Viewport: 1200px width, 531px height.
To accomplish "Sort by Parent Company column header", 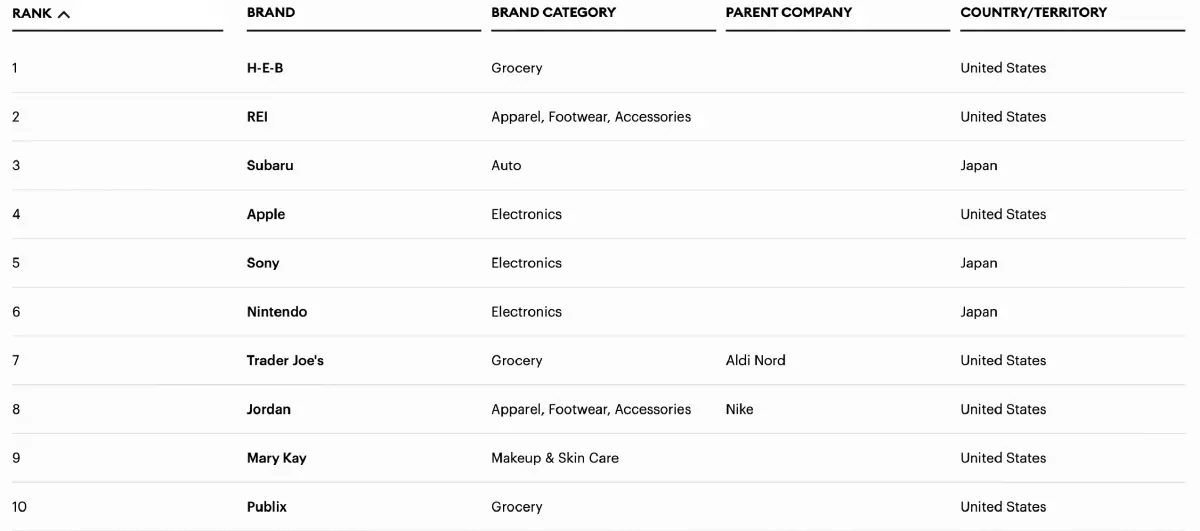I will pos(788,13).
